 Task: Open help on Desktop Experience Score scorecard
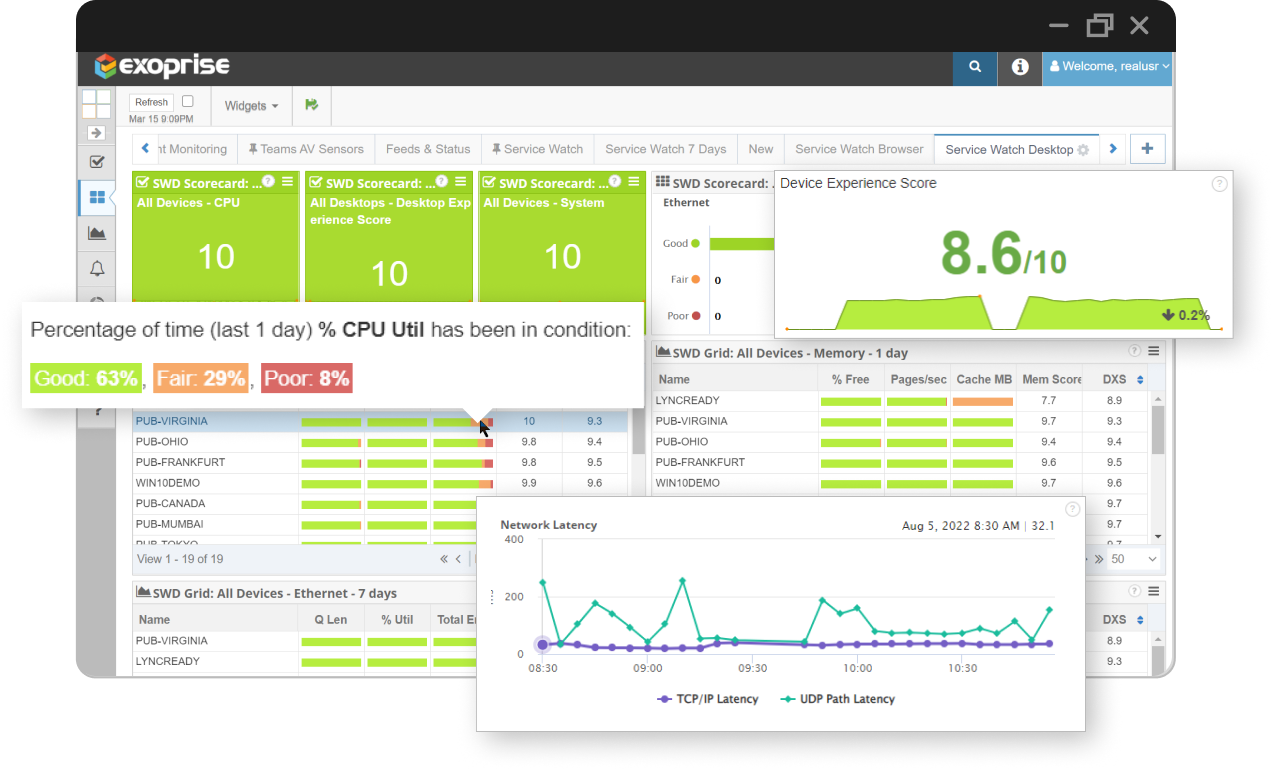point(441,181)
